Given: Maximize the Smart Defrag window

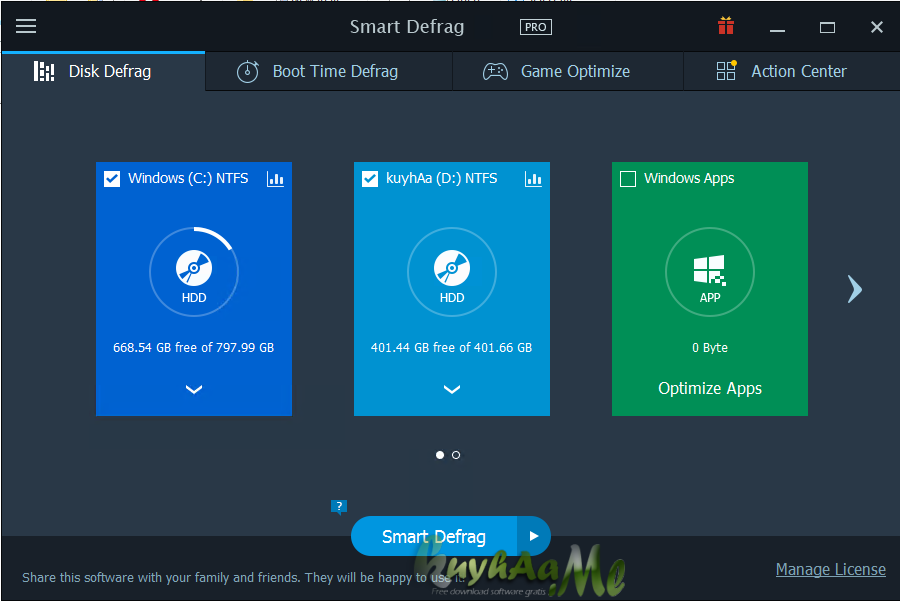Looking at the screenshot, I should (827, 27).
